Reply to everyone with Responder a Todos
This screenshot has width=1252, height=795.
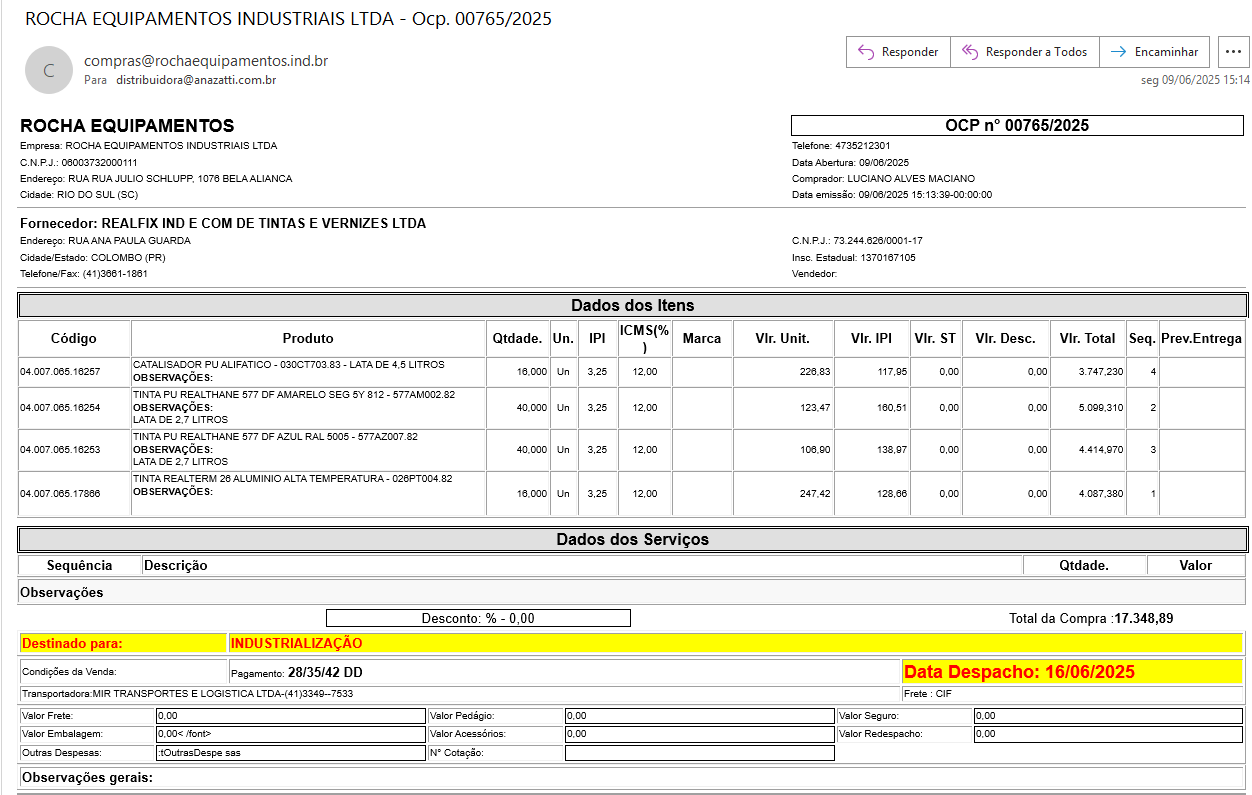coord(1024,52)
